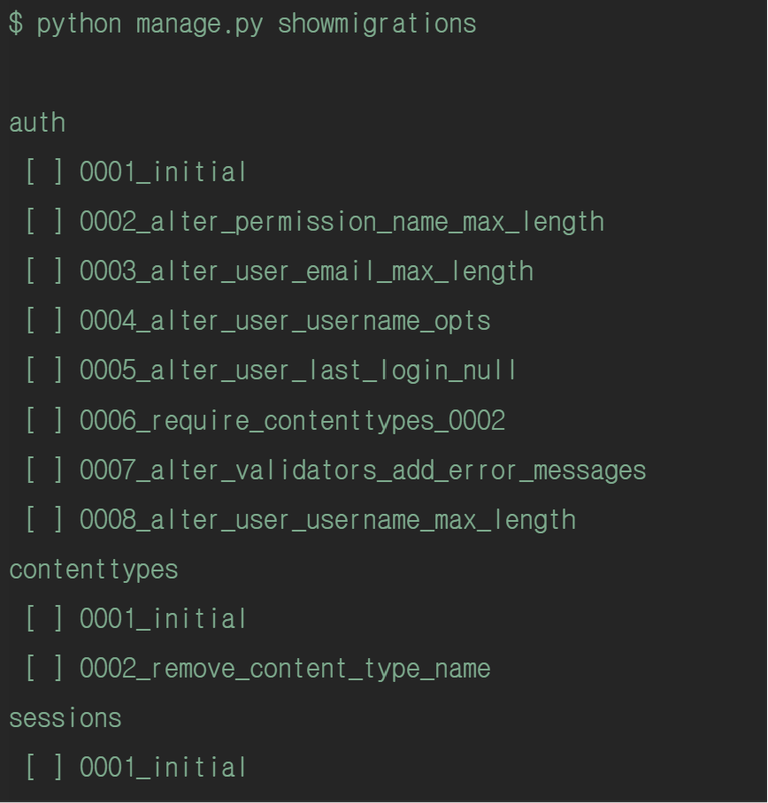
Task: Check the box for auth 0001_initial
Action: point(44,172)
